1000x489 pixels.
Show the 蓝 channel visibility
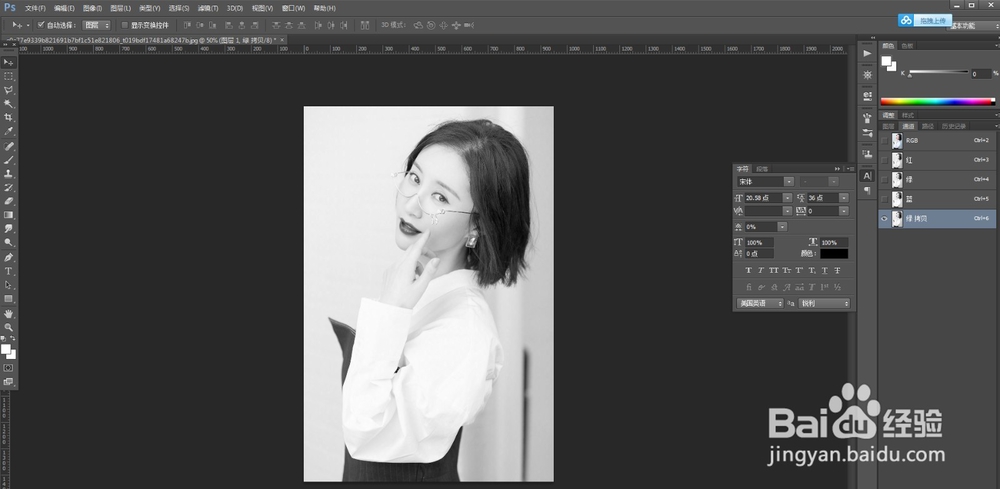pyautogui.click(x=884, y=199)
